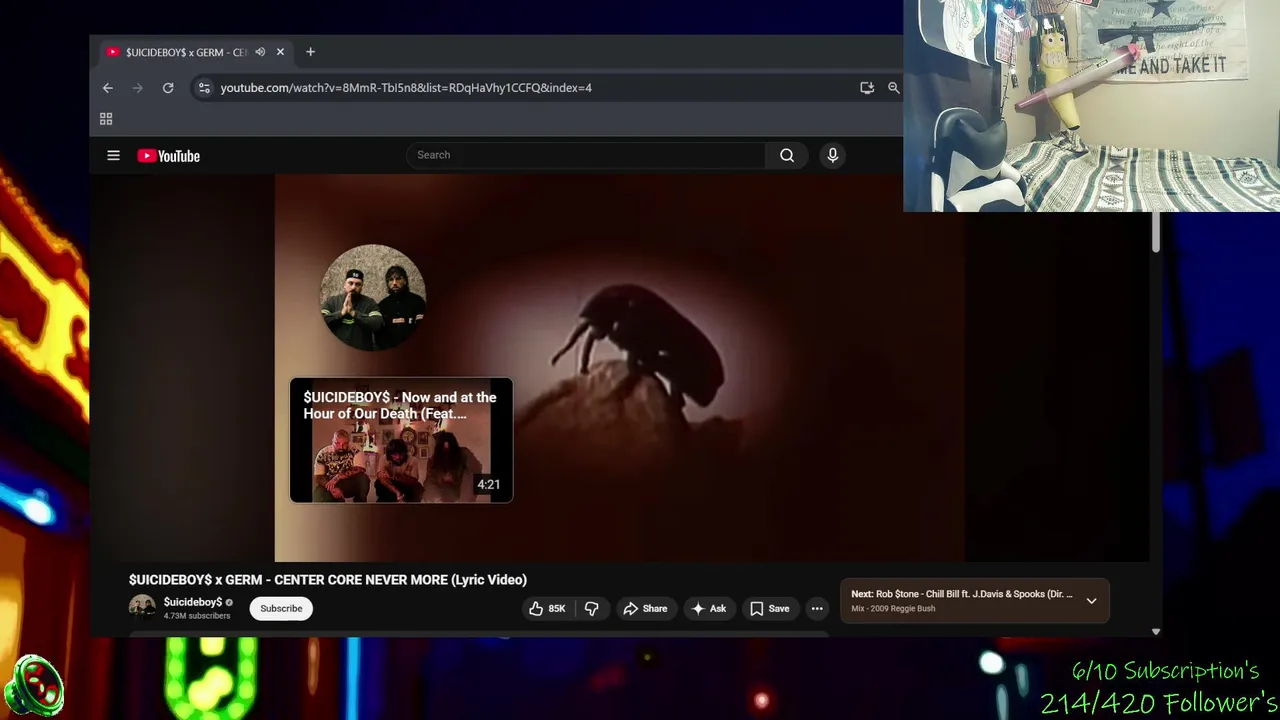Open the YouTube hamburger guide menu
Screen dimensions: 1280x720
click(113, 155)
